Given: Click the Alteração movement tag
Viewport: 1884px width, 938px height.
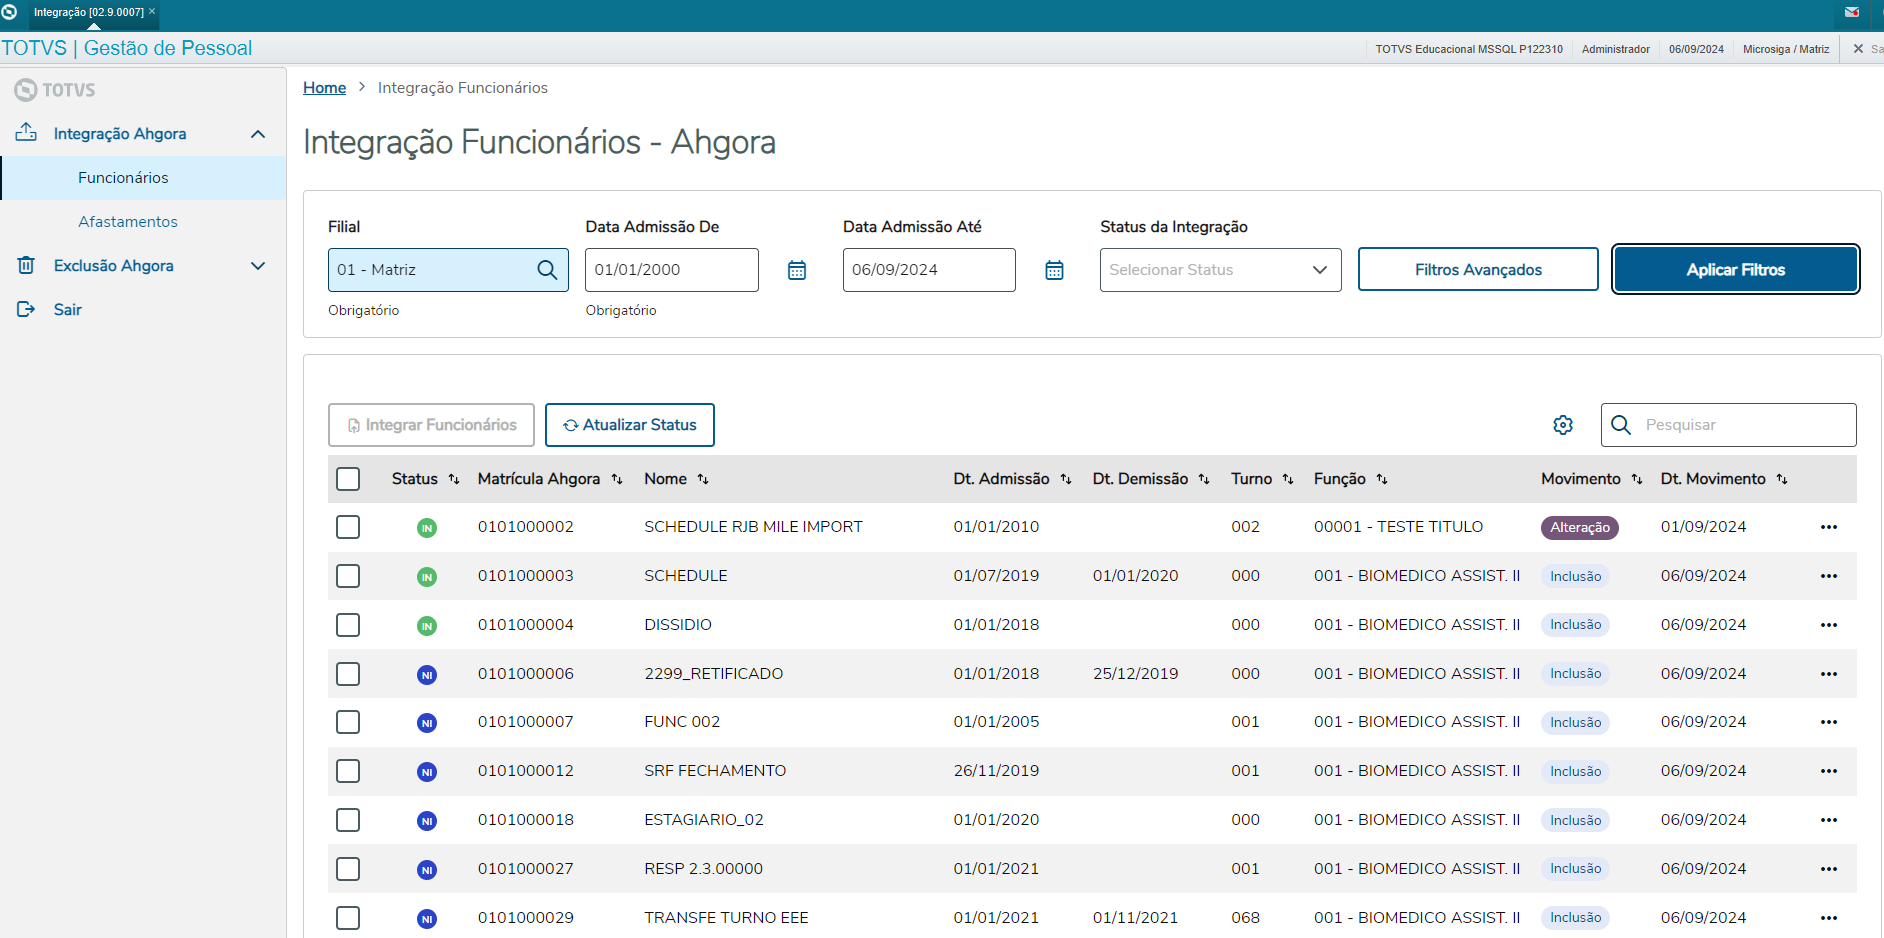Looking at the screenshot, I should point(1580,527).
